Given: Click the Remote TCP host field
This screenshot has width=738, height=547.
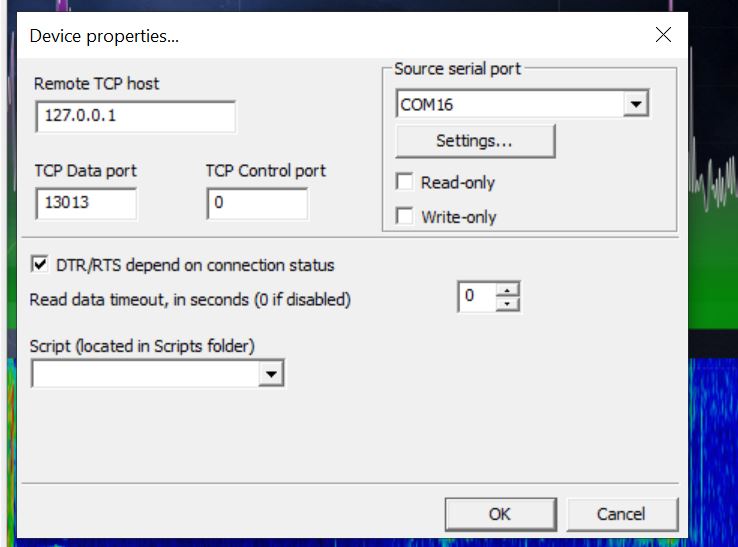Looking at the screenshot, I should tap(136, 116).
